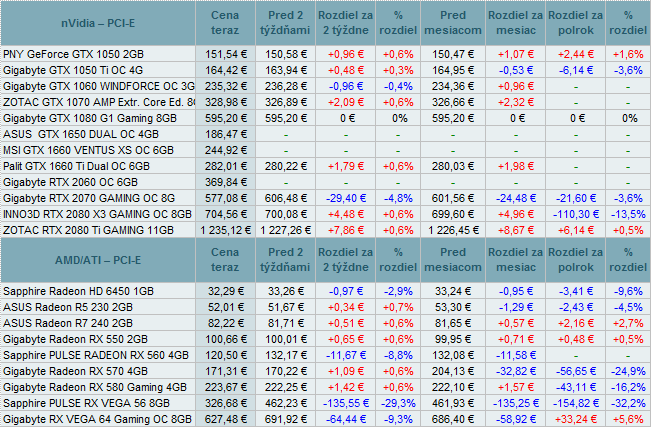Select the +8,67 € monthly difference

coord(516,230)
